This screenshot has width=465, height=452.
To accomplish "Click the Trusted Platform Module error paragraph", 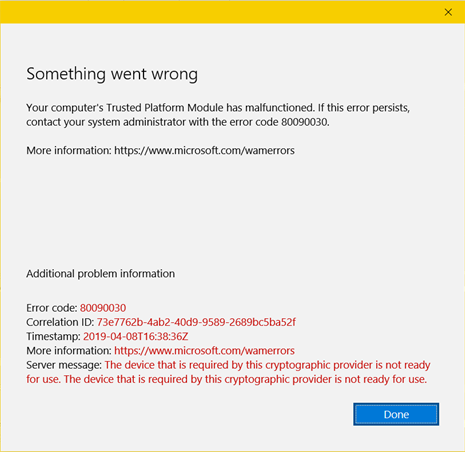I will [x=218, y=115].
